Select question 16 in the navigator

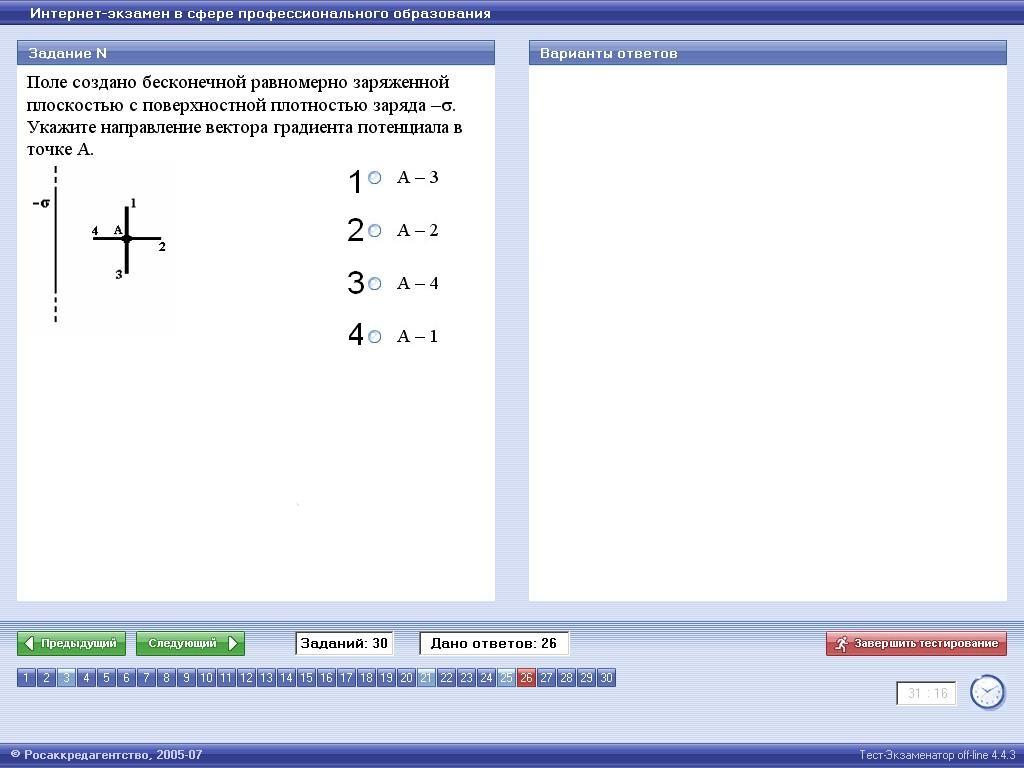[326, 678]
